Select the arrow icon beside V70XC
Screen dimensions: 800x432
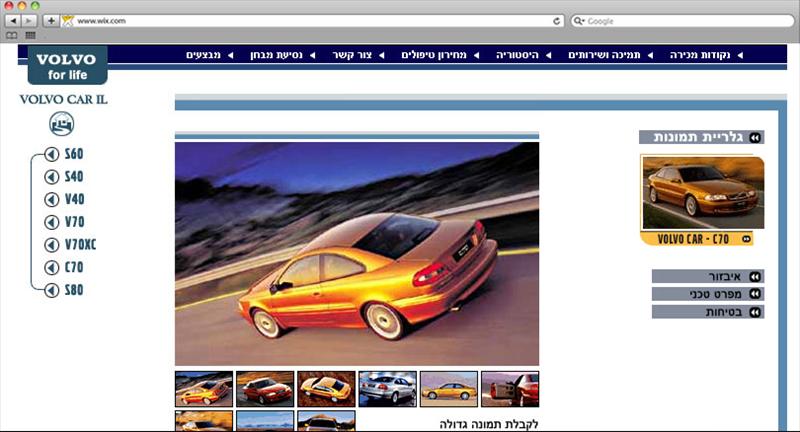coord(52,245)
